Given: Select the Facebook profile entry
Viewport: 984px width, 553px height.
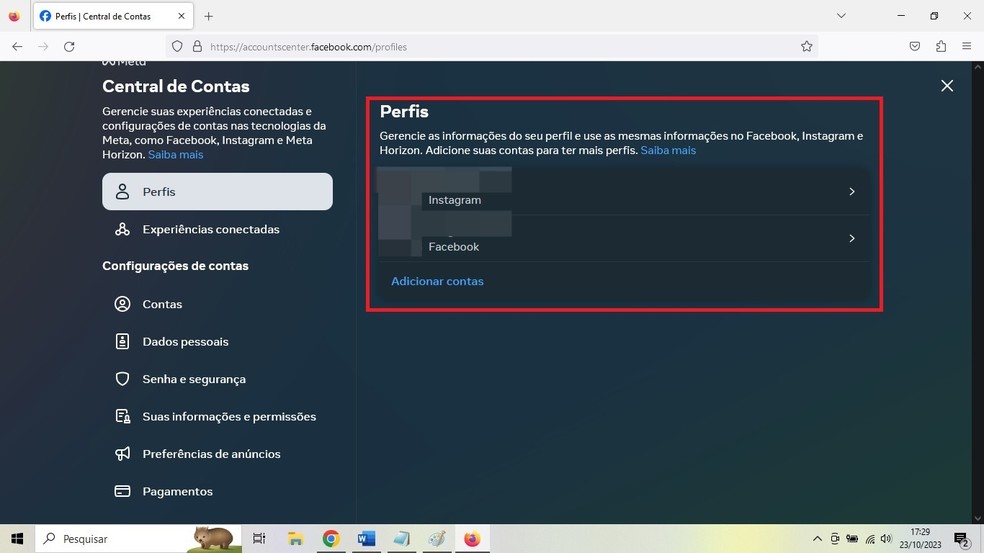Looking at the screenshot, I should point(624,239).
